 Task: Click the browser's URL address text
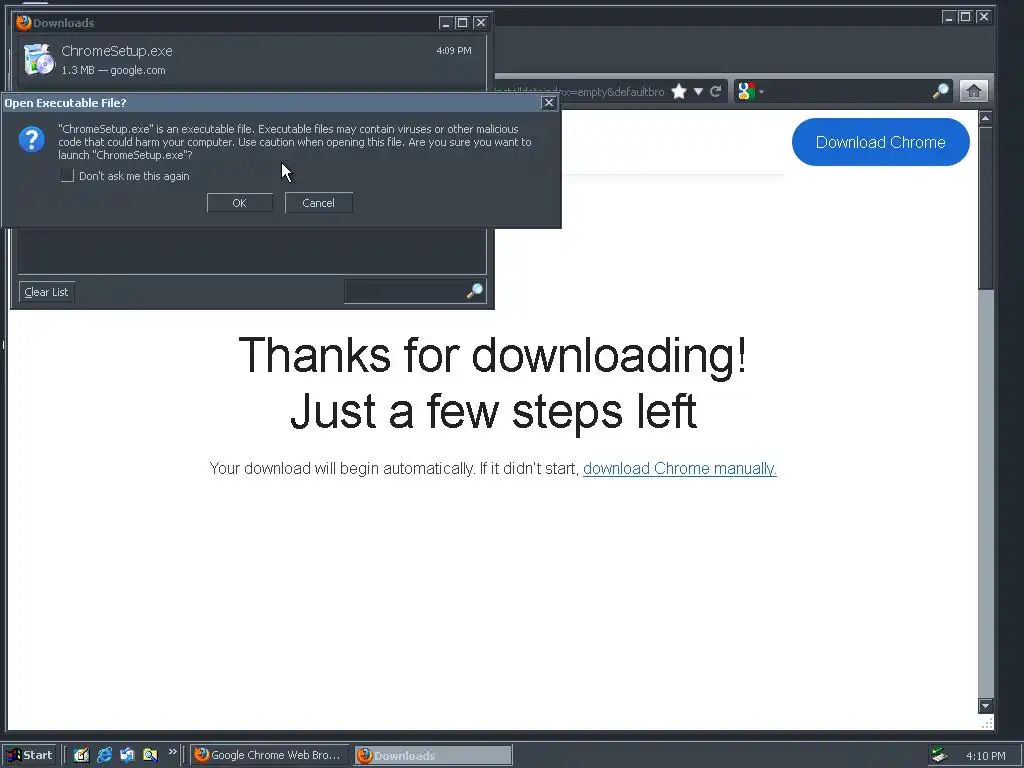tap(579, 92)
